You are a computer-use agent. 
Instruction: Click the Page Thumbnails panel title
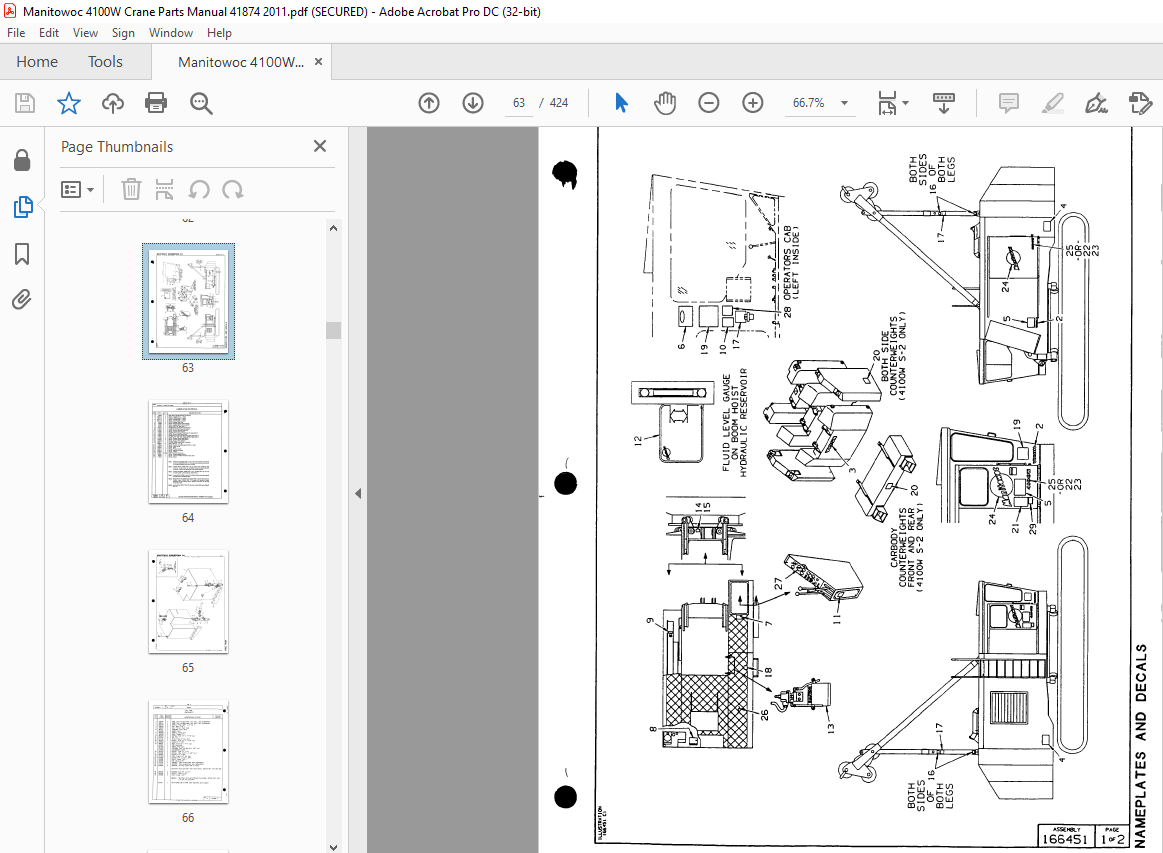coord(117,147)
